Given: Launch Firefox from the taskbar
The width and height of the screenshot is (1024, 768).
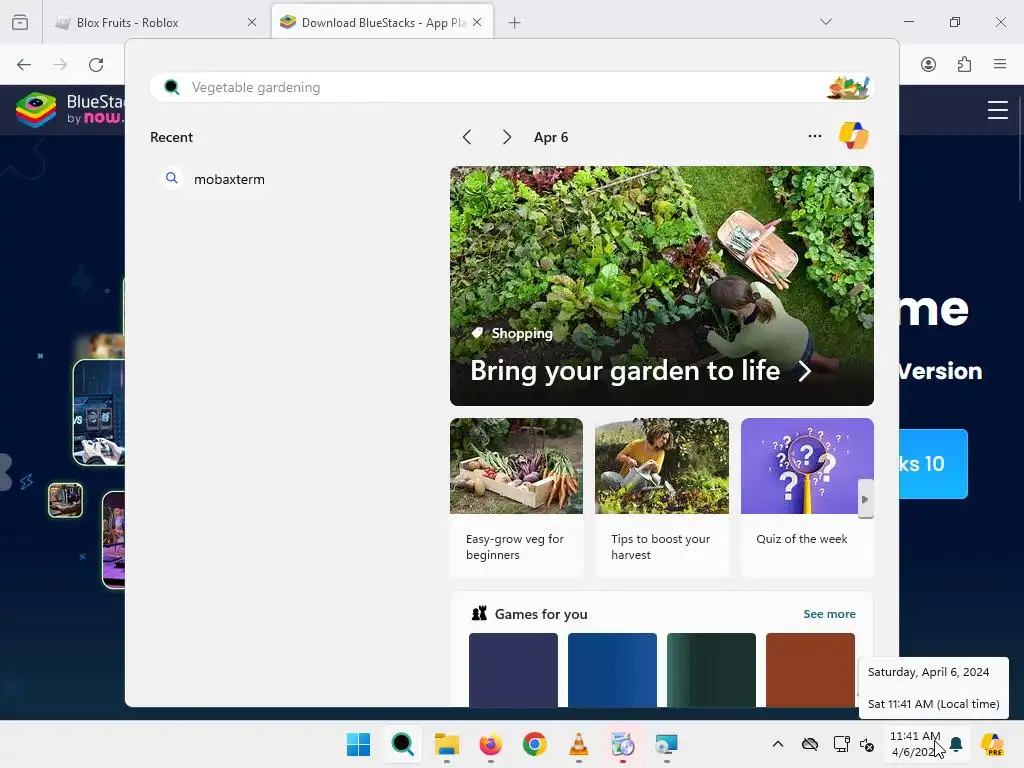Looking at the screenshot, I should click(490, 744).
